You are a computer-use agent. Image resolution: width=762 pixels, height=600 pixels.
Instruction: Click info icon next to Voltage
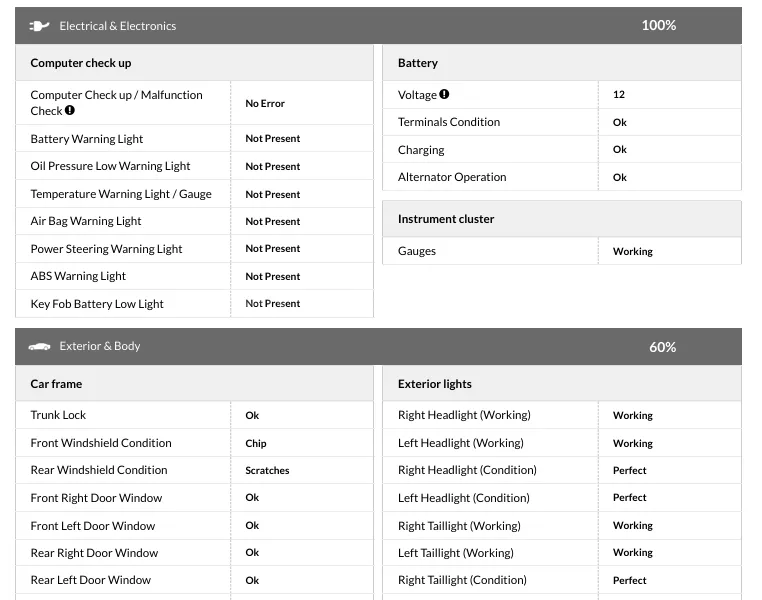(x=444, y=95)
